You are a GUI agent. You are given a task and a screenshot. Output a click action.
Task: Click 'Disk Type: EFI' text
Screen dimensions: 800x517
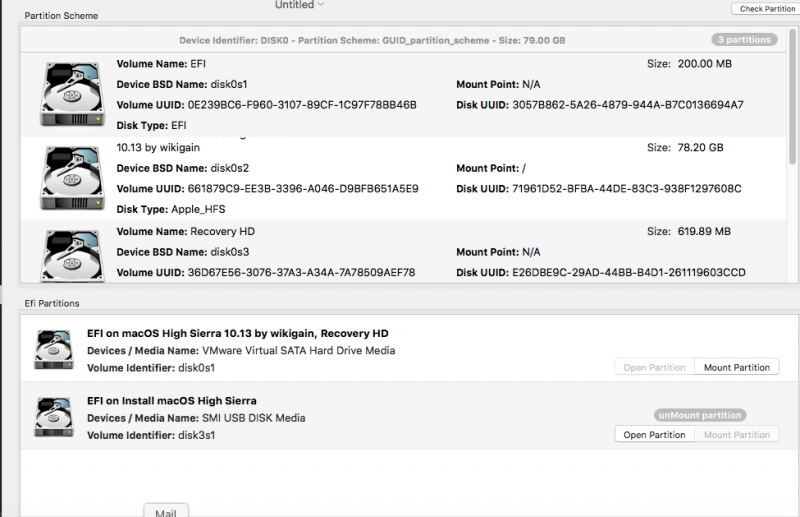(152, 126)
